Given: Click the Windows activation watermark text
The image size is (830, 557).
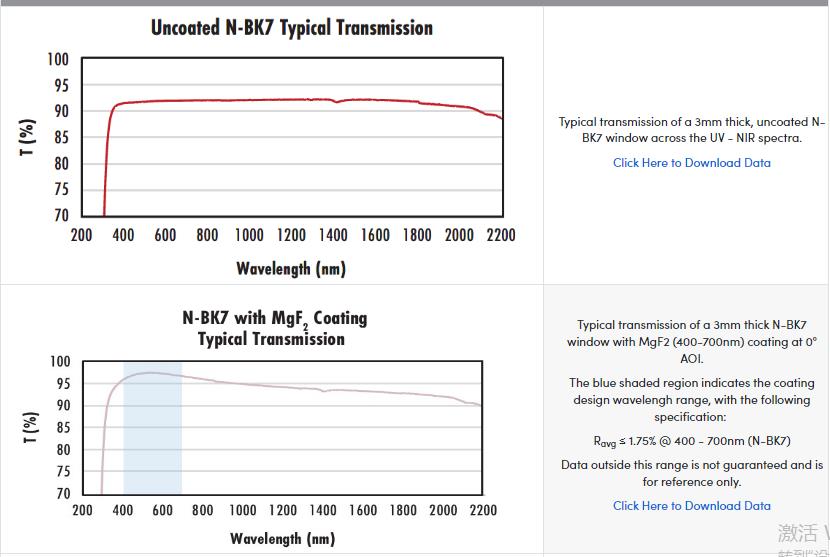Looking at the screenshot, I should click(802, 534).
